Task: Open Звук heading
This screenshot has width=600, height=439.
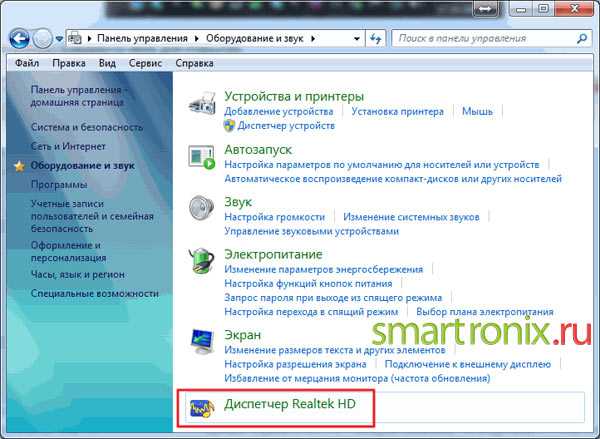Action: click(x=238, y=202)
